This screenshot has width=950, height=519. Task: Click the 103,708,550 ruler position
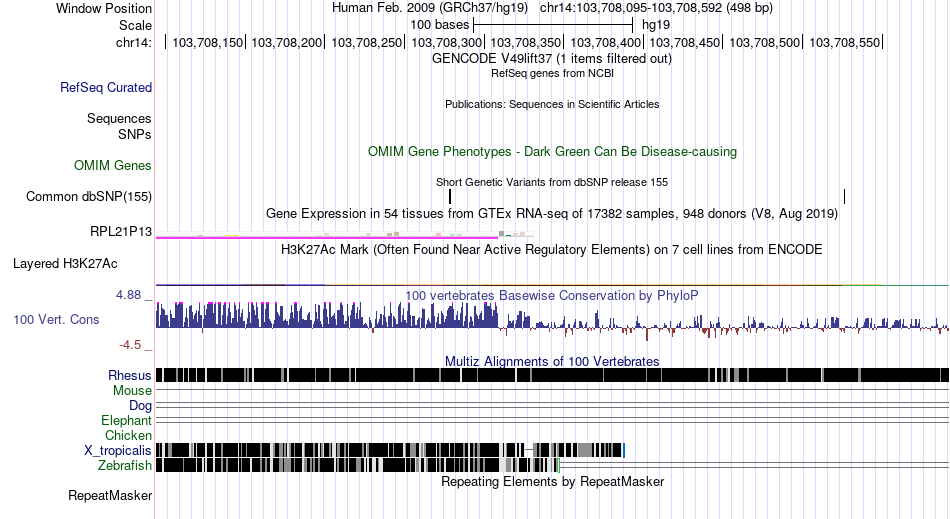click(845, 42)
